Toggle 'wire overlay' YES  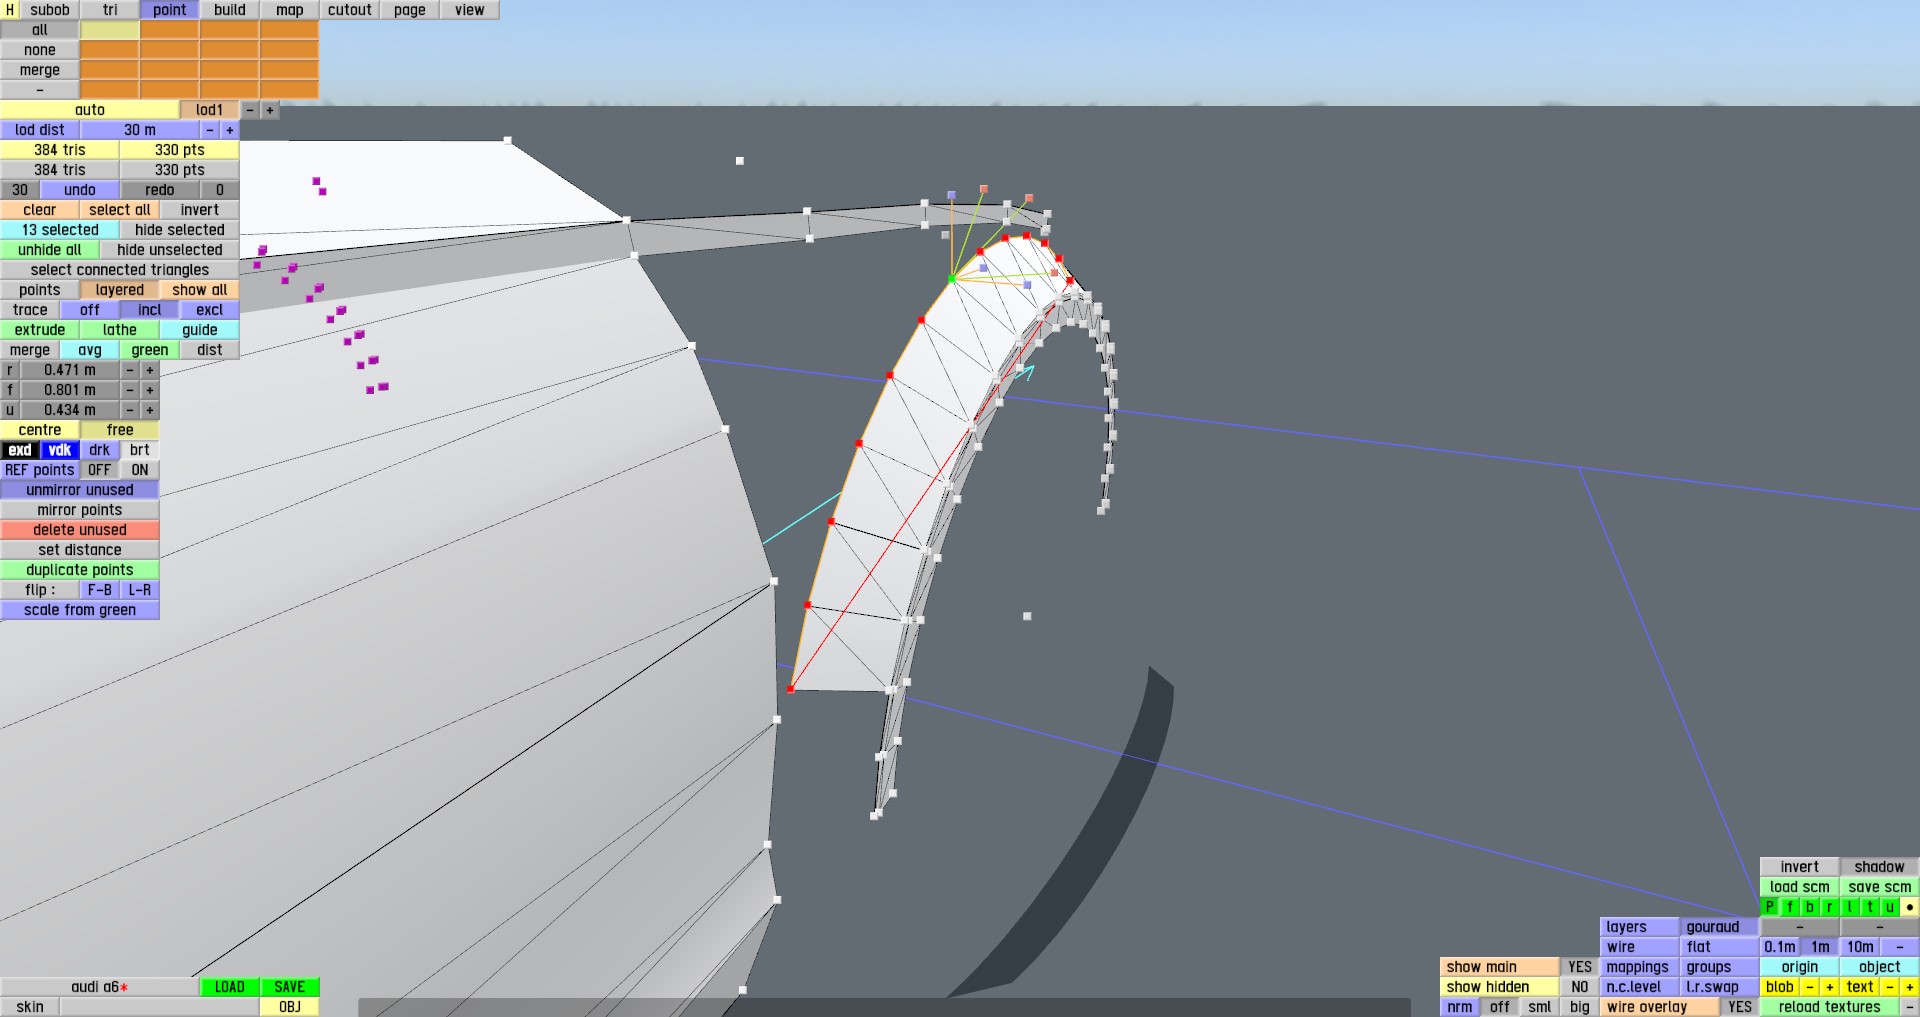point(1740,1007)
